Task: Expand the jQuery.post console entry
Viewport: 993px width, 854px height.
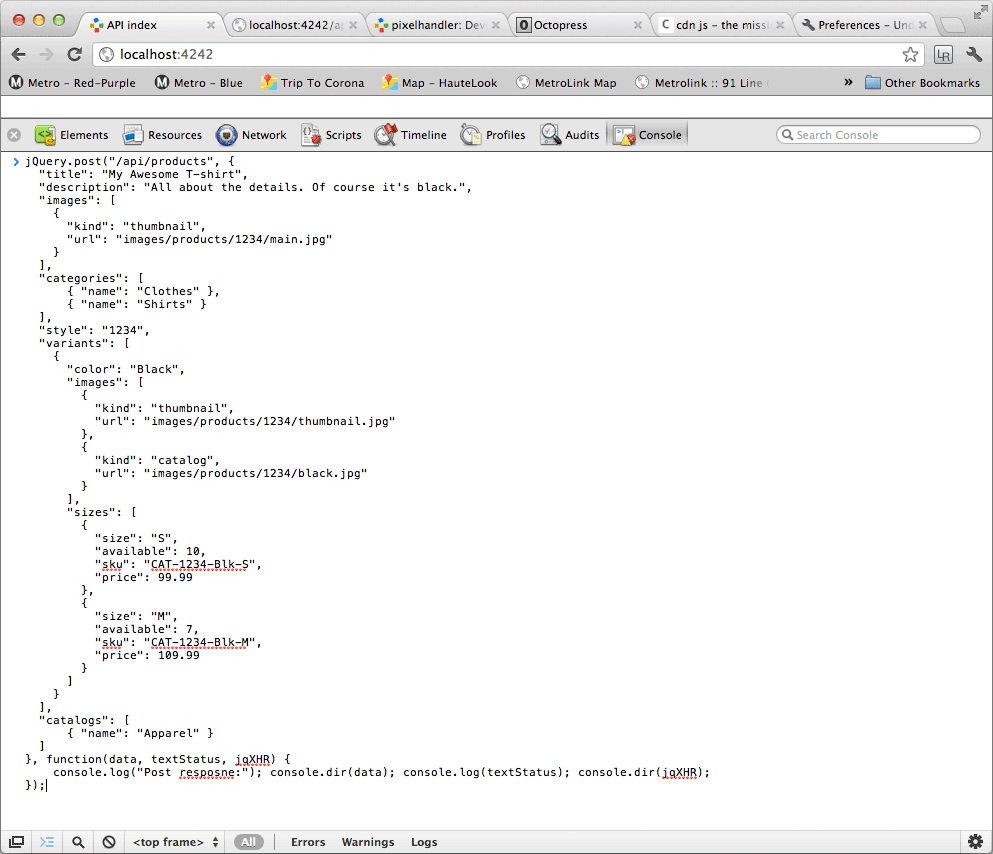Action: (17, 160)
